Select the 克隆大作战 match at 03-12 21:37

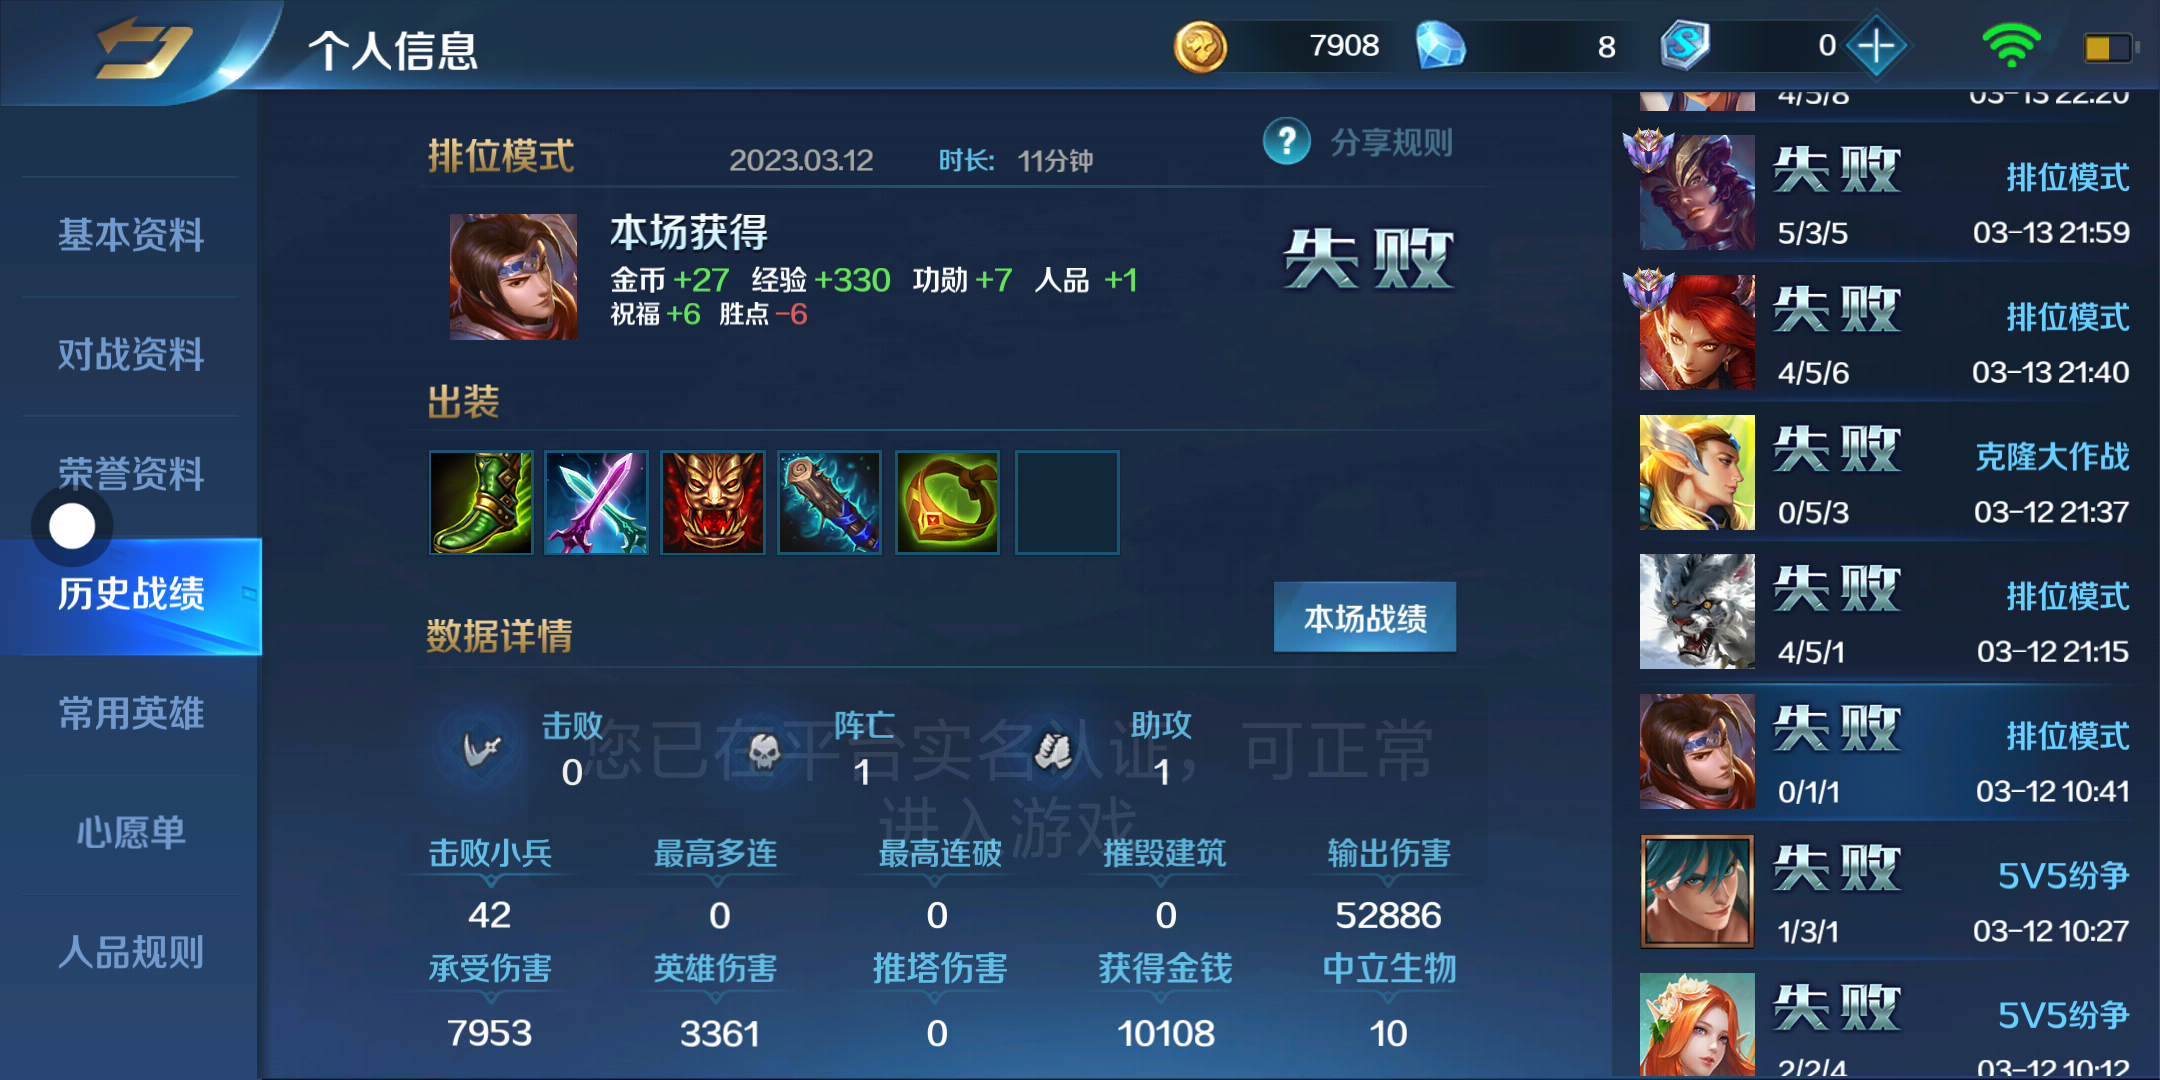click(1885, 473)
